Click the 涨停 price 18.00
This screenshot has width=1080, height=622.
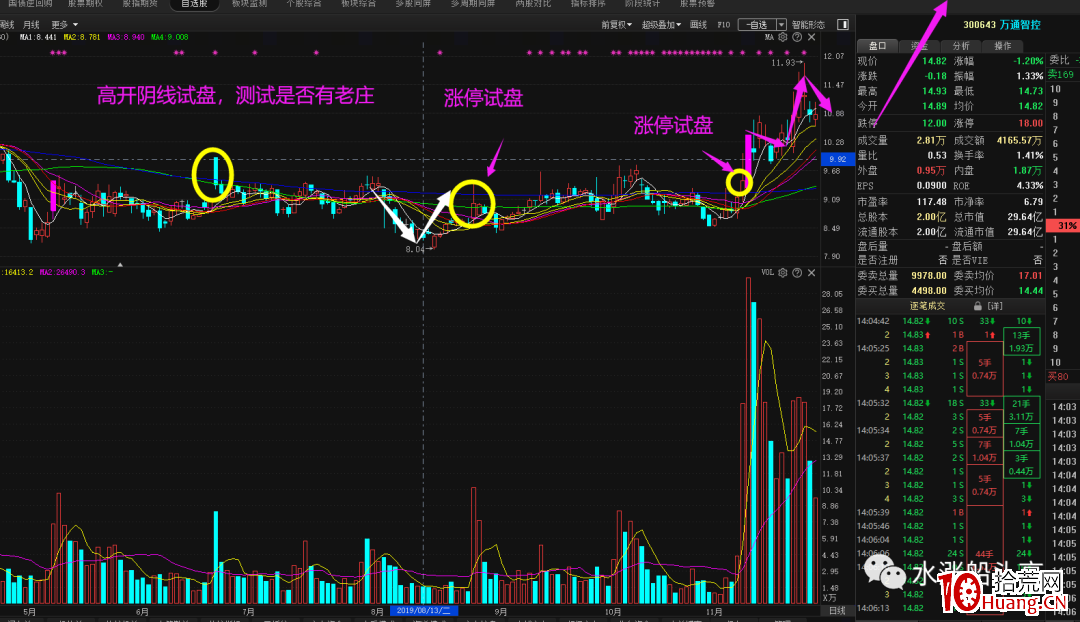click(1030, 123)
